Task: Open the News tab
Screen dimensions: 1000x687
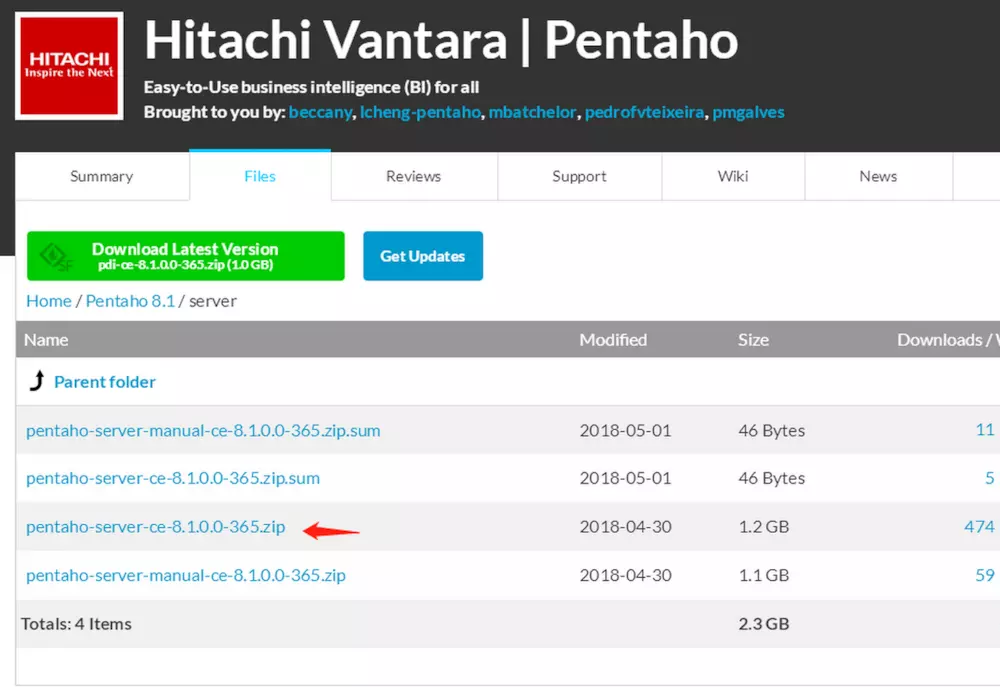Action: (879, 176)
